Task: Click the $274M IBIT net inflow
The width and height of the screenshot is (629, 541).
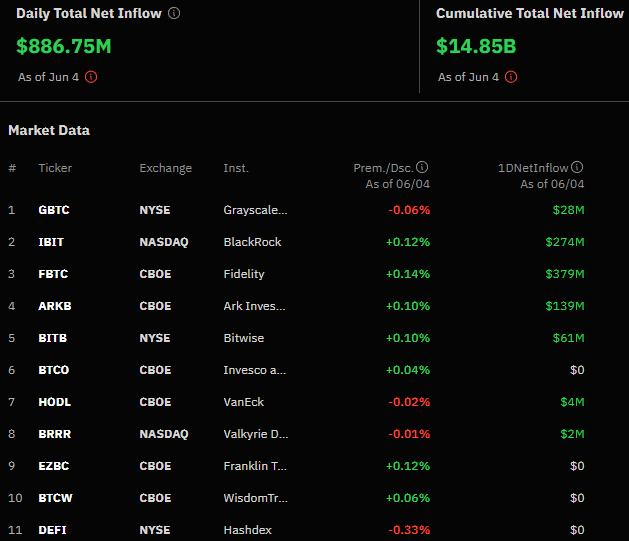Action: (565, 242)
